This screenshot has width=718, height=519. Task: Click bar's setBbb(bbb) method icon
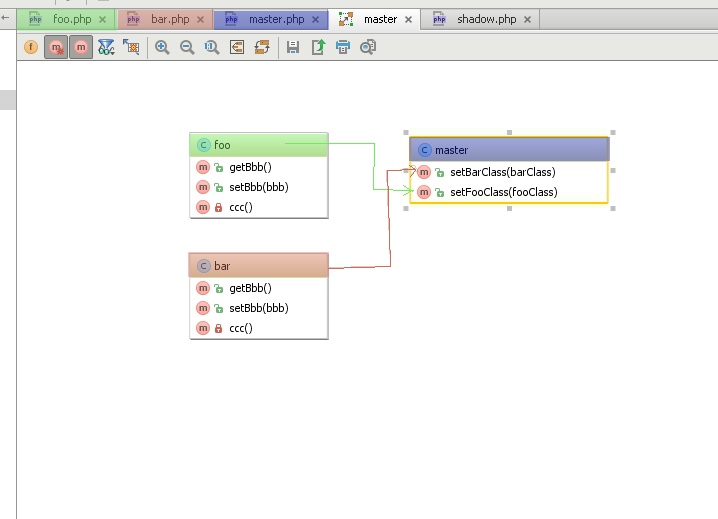click(203, 308)
